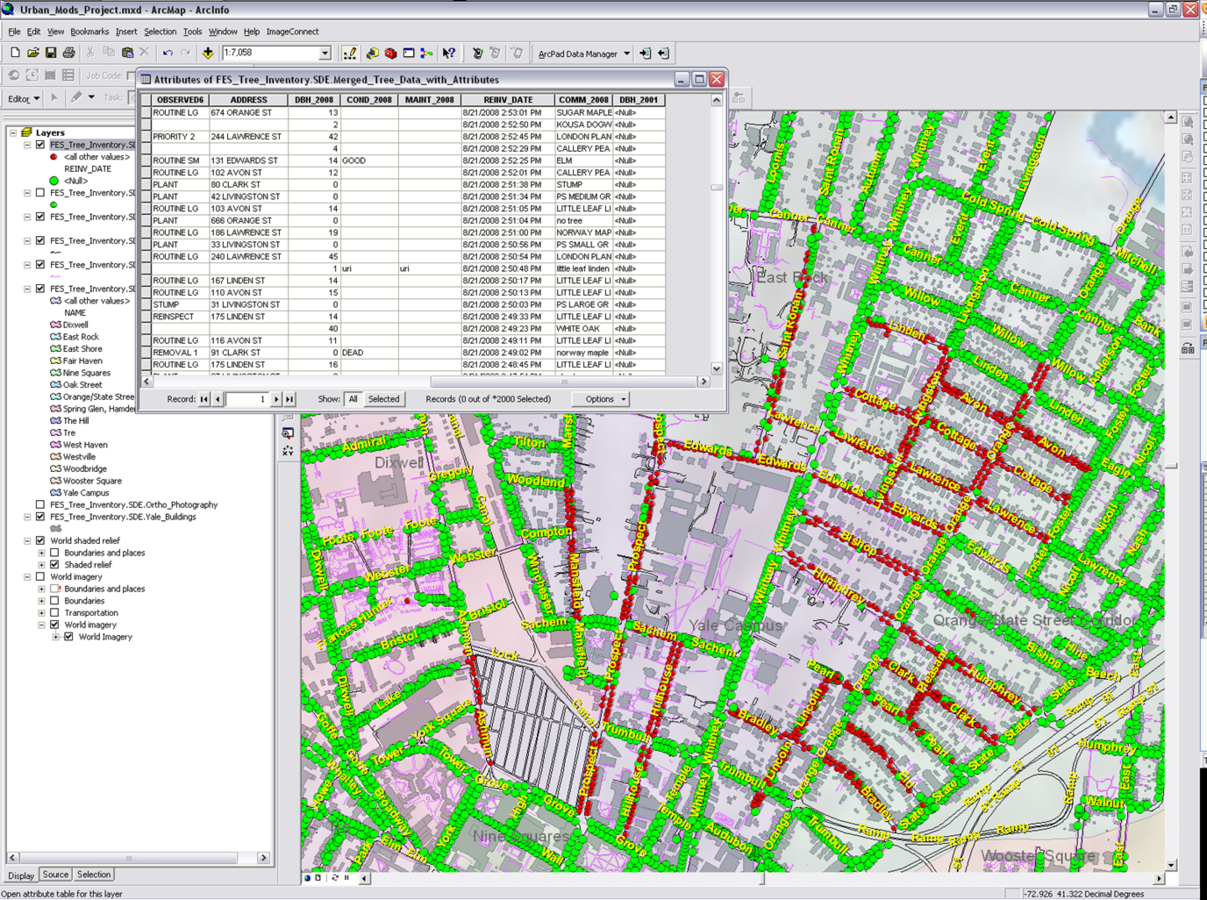This screenshot has height=900, width=1207.
Task: Sort by clicking ADDRESS column header
Action: (248, 100)
